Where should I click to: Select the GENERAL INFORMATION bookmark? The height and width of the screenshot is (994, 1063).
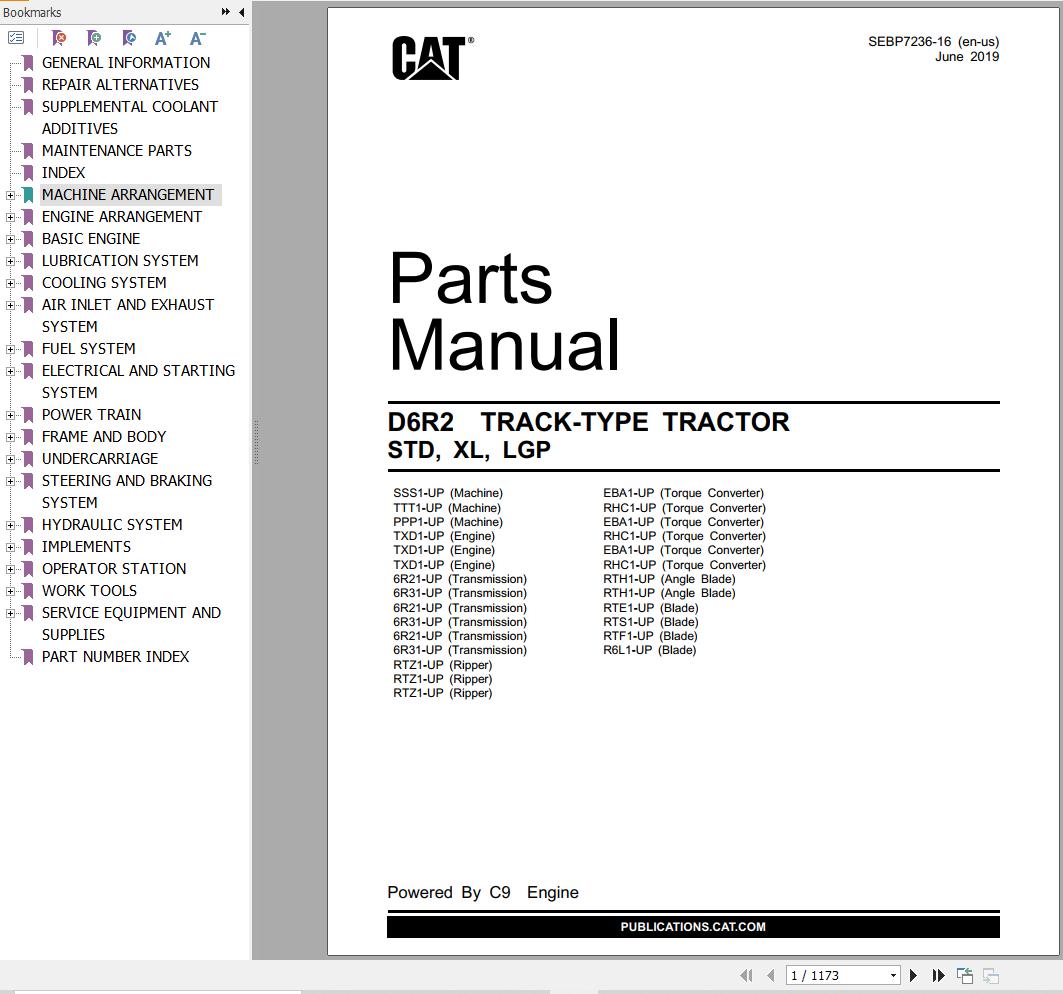tap(125, 62)
